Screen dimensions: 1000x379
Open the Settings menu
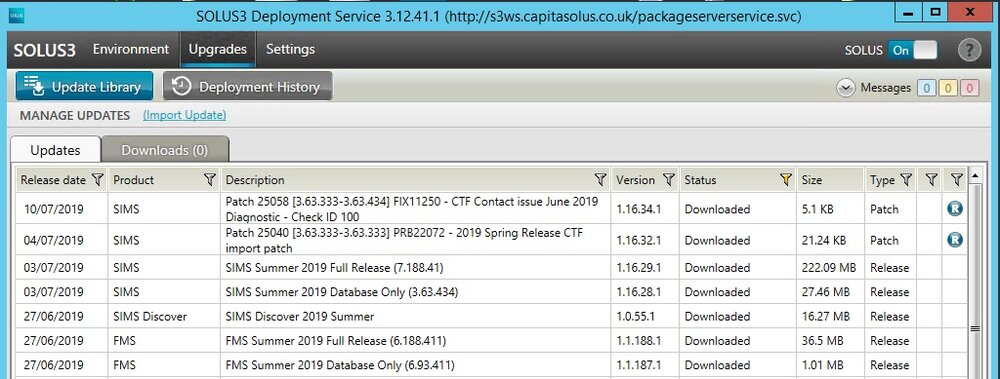tap(290, 49)
